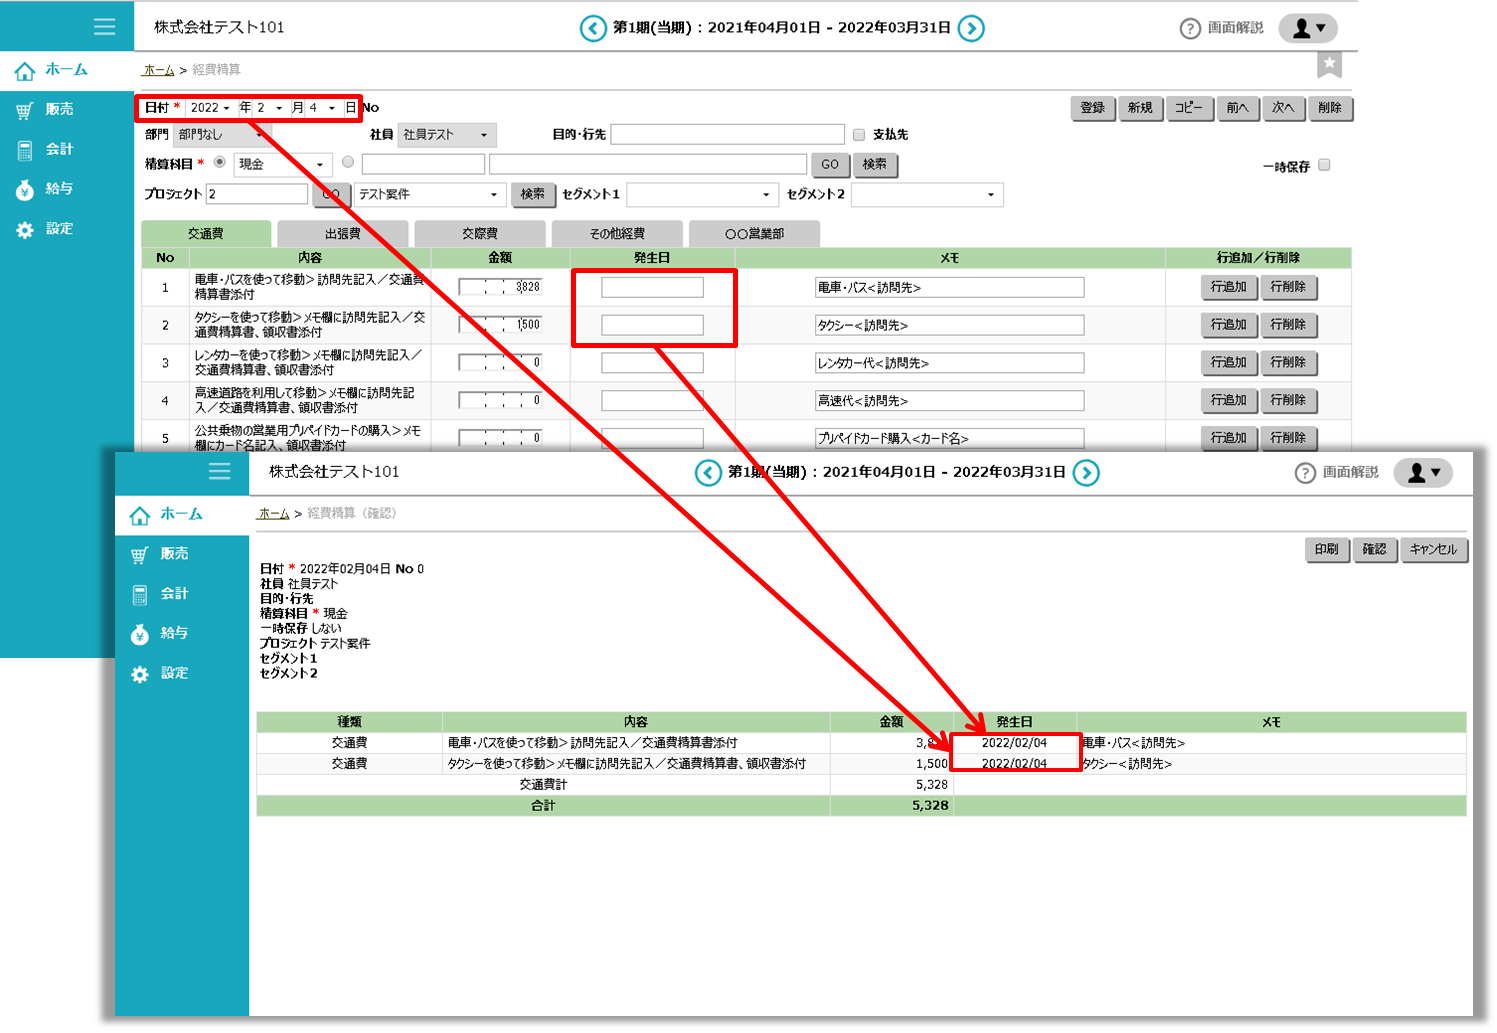This screenshot has width=1497, height=1033.
Task: Open the user account menu in front window
Action: click(x=1423, y=473)
